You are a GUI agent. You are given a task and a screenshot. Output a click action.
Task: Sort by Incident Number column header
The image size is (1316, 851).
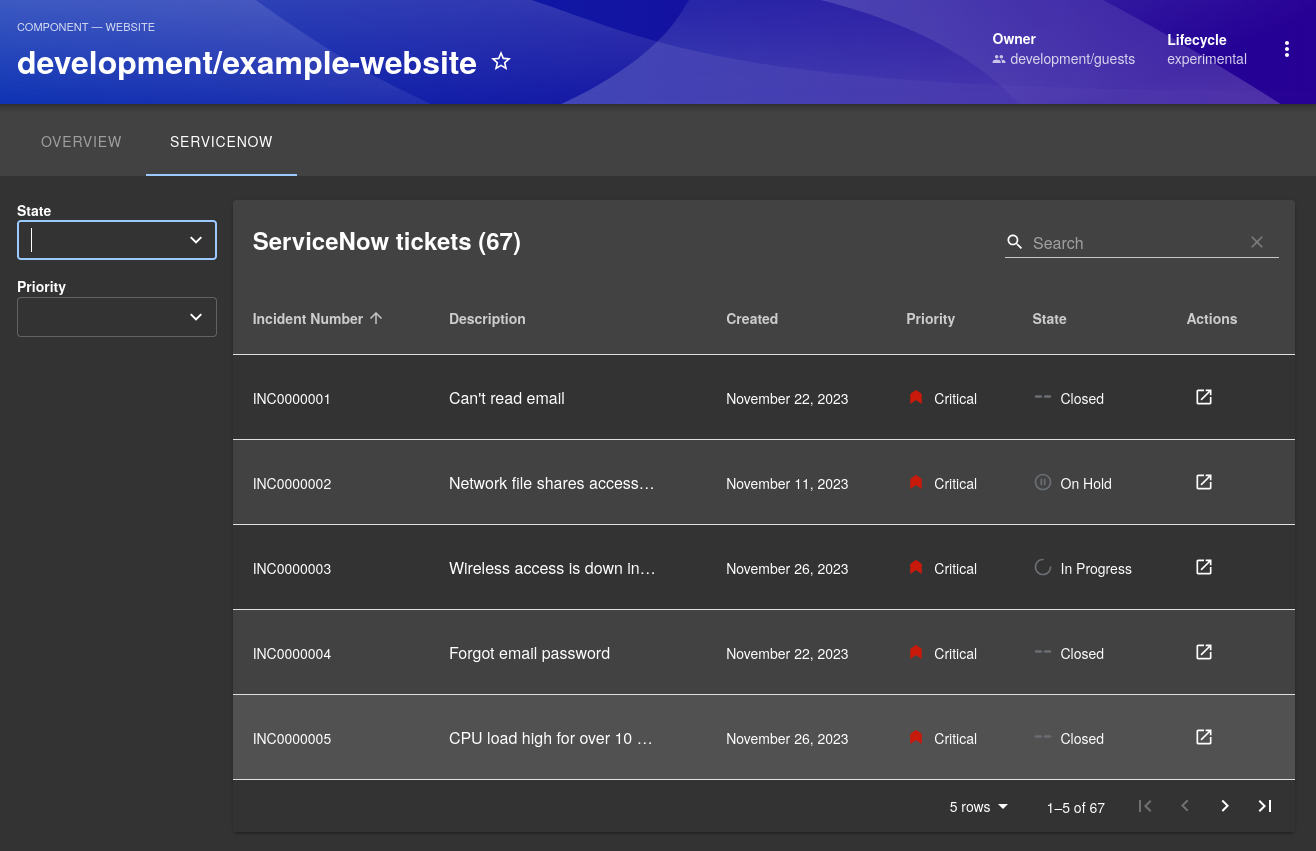(x=308, y=319)
